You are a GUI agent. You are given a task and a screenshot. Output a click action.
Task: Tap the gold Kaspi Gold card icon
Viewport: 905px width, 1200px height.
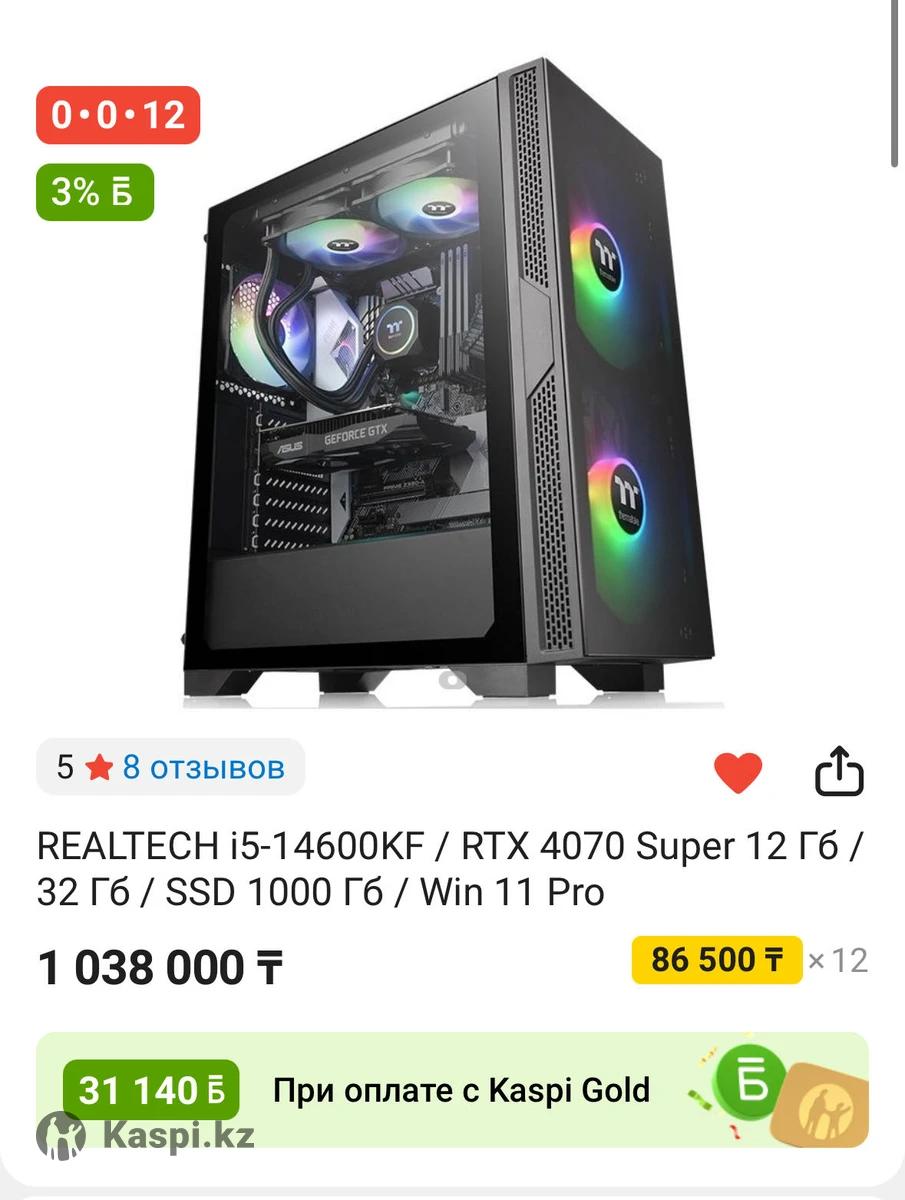point(818,1104)
